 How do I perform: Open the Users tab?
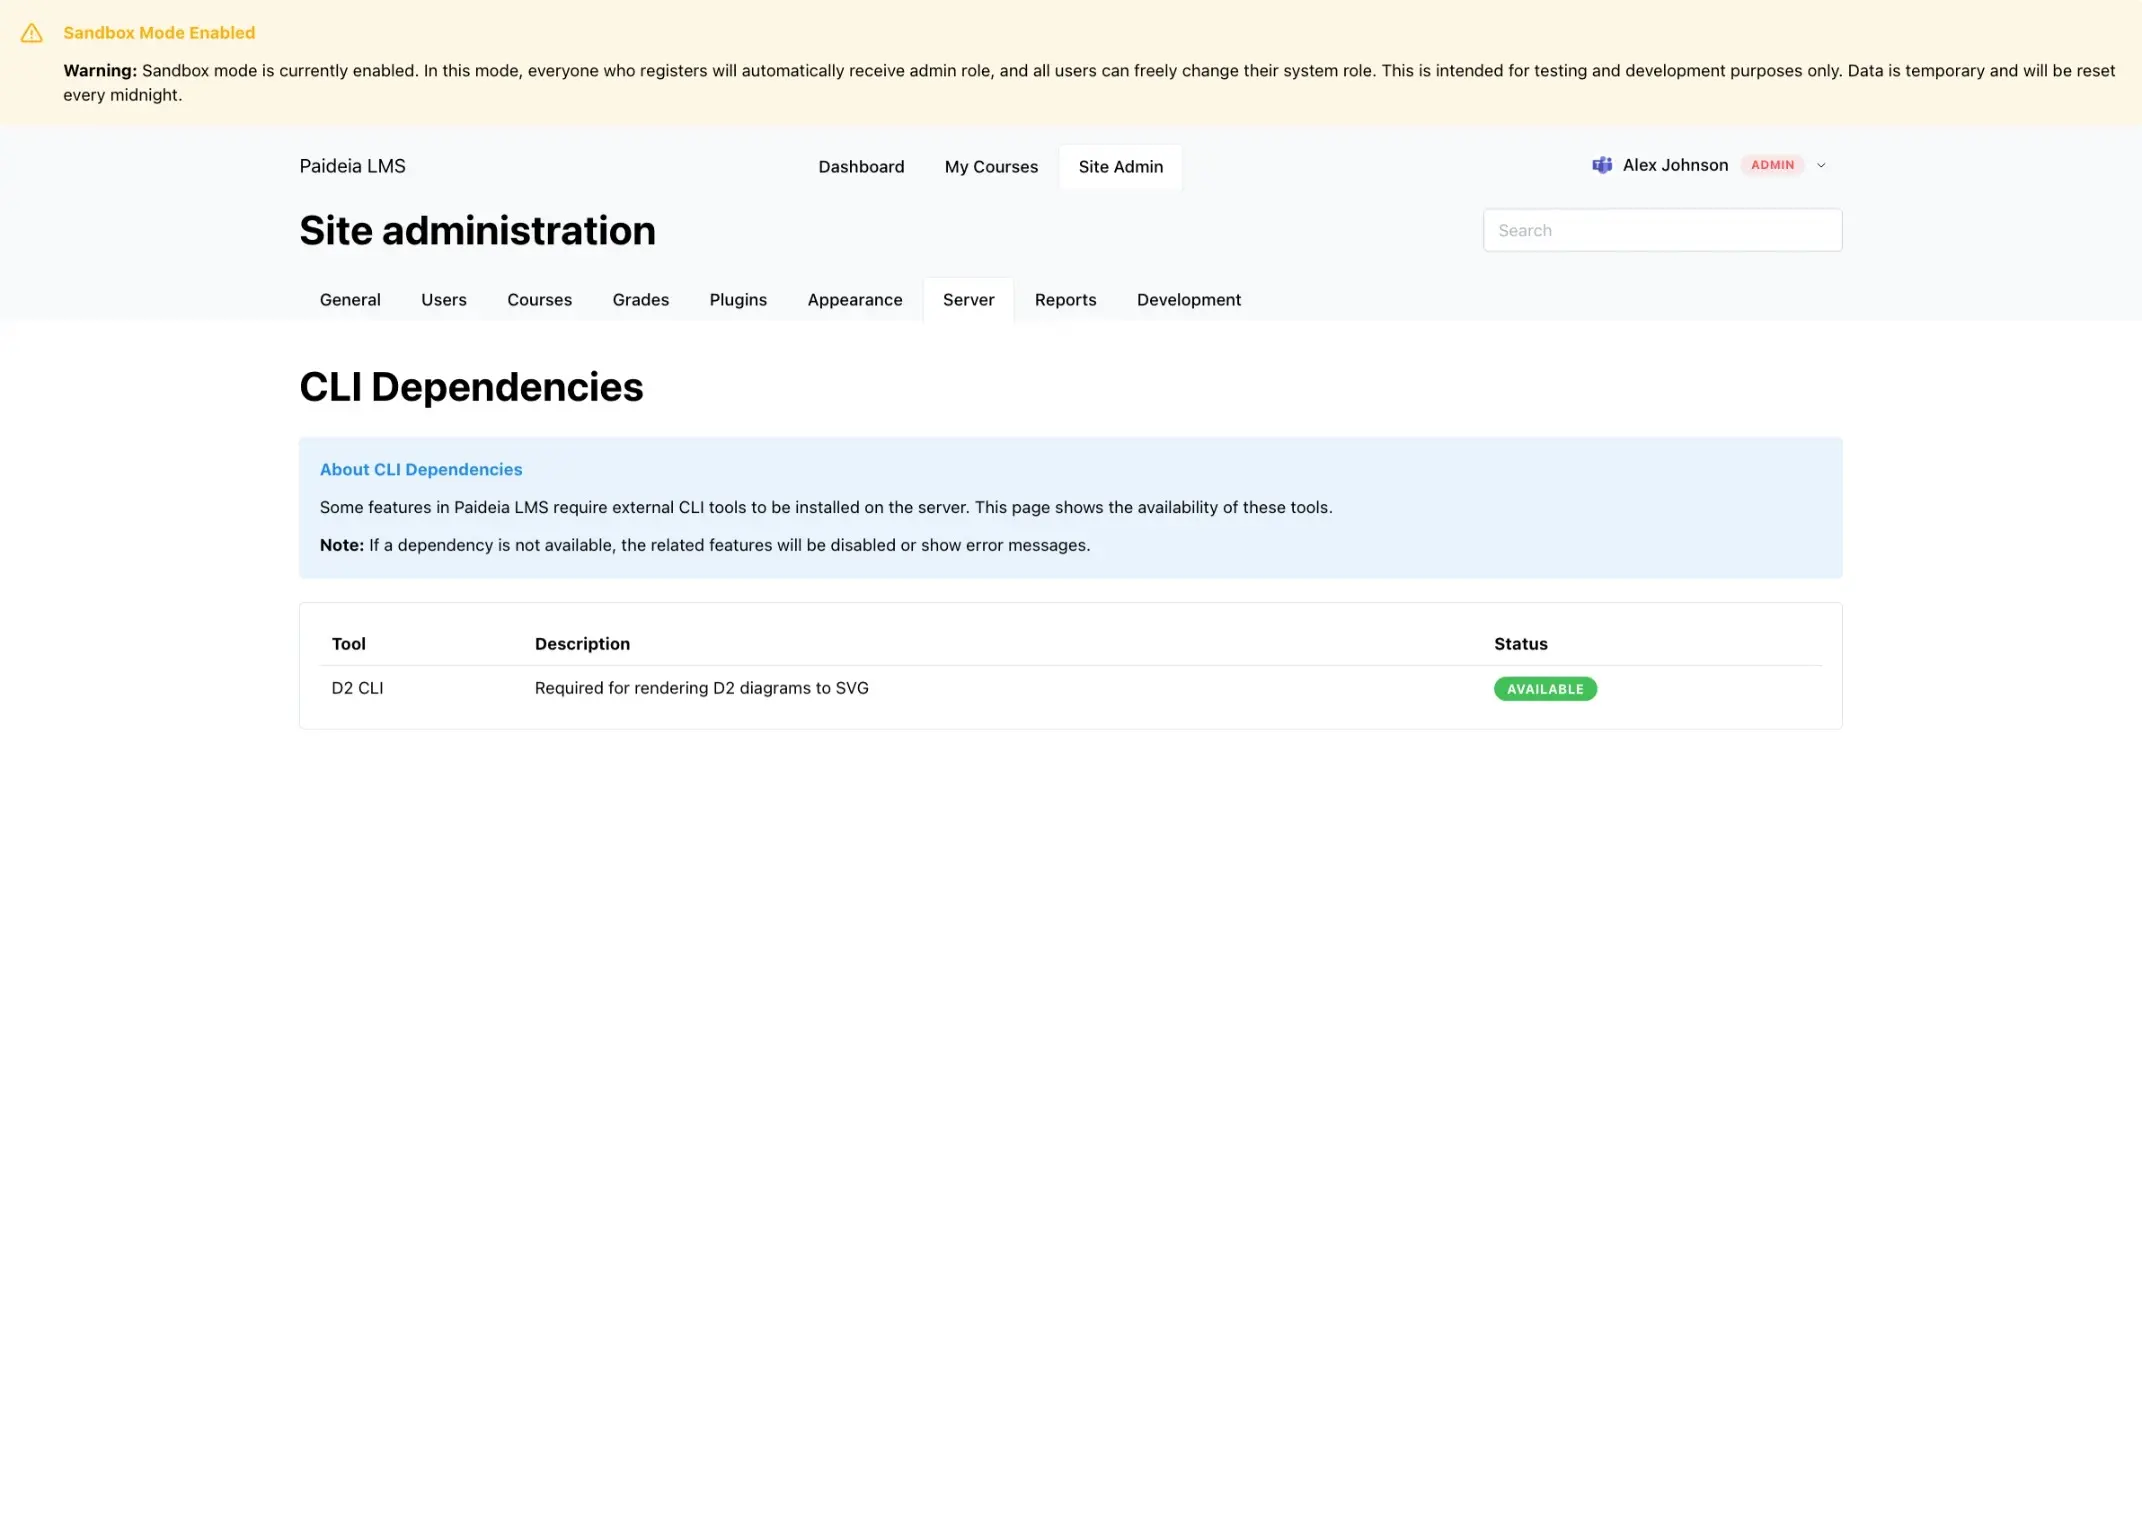click(443, 300)
